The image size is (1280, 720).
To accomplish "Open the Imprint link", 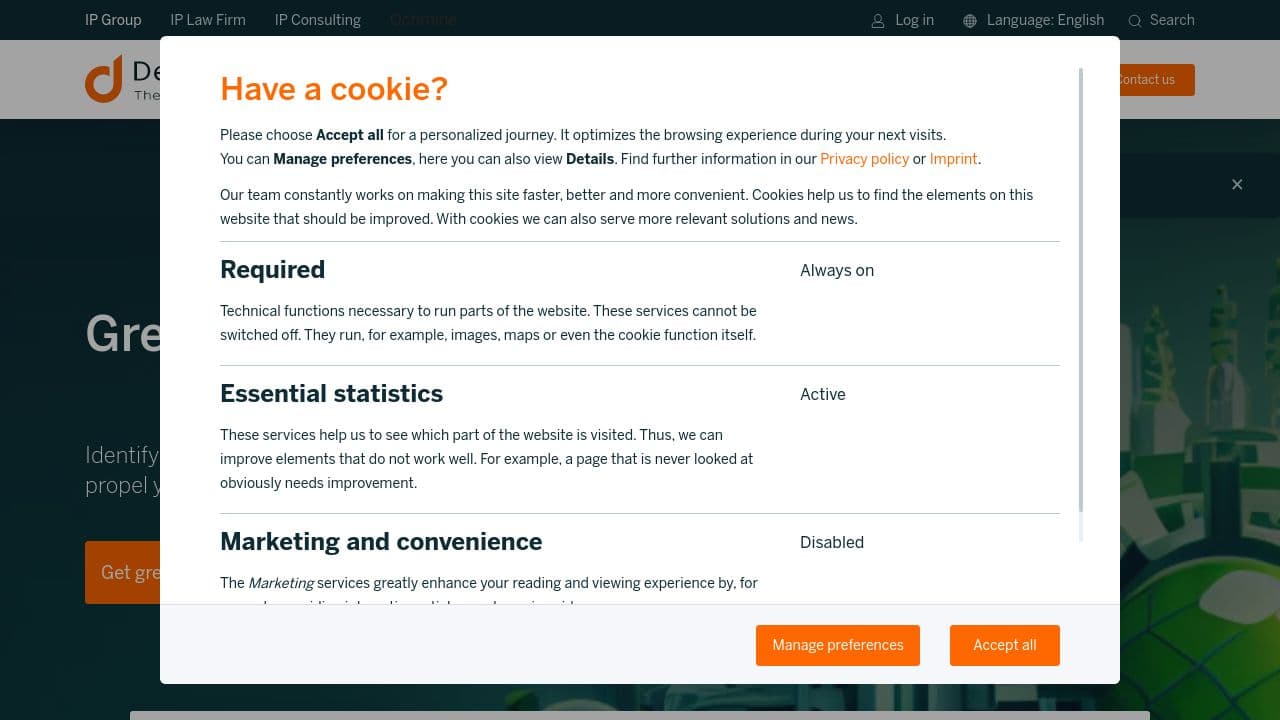I will pyautogui.click(x=953, y=159).
